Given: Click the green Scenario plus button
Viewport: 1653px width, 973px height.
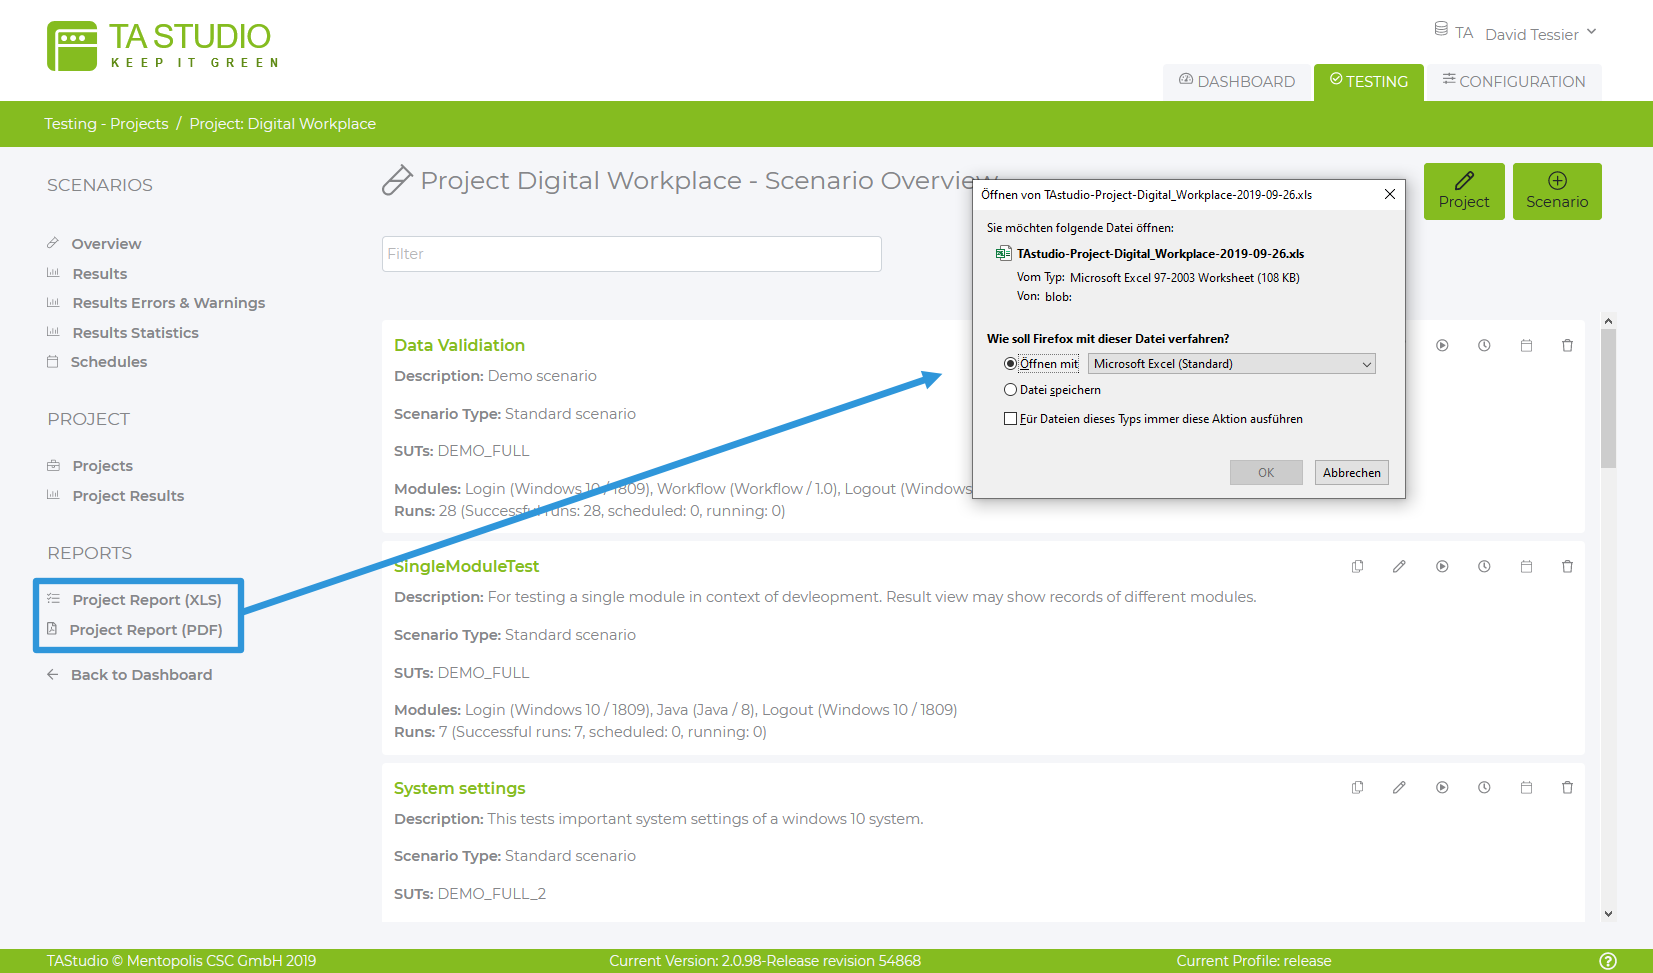Looking at the screenshot, I should [1556, 191].
